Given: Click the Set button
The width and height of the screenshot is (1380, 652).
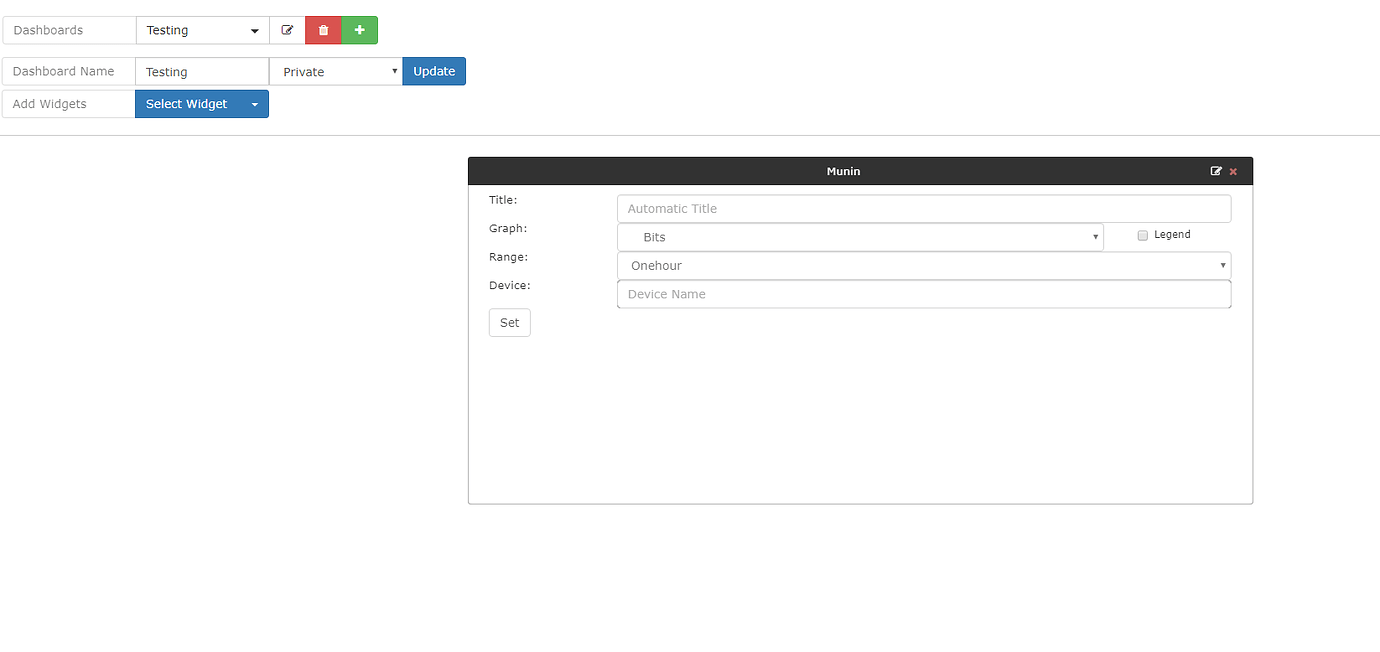Looking at the screenshot, I should 510,322.
